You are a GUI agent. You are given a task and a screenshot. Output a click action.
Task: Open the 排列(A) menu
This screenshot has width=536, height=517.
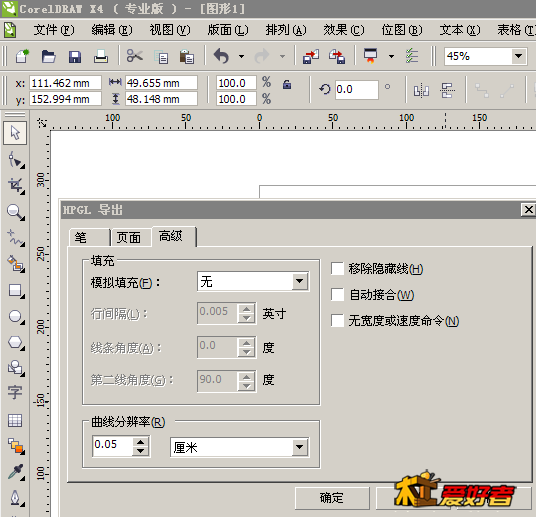(286, 30)
